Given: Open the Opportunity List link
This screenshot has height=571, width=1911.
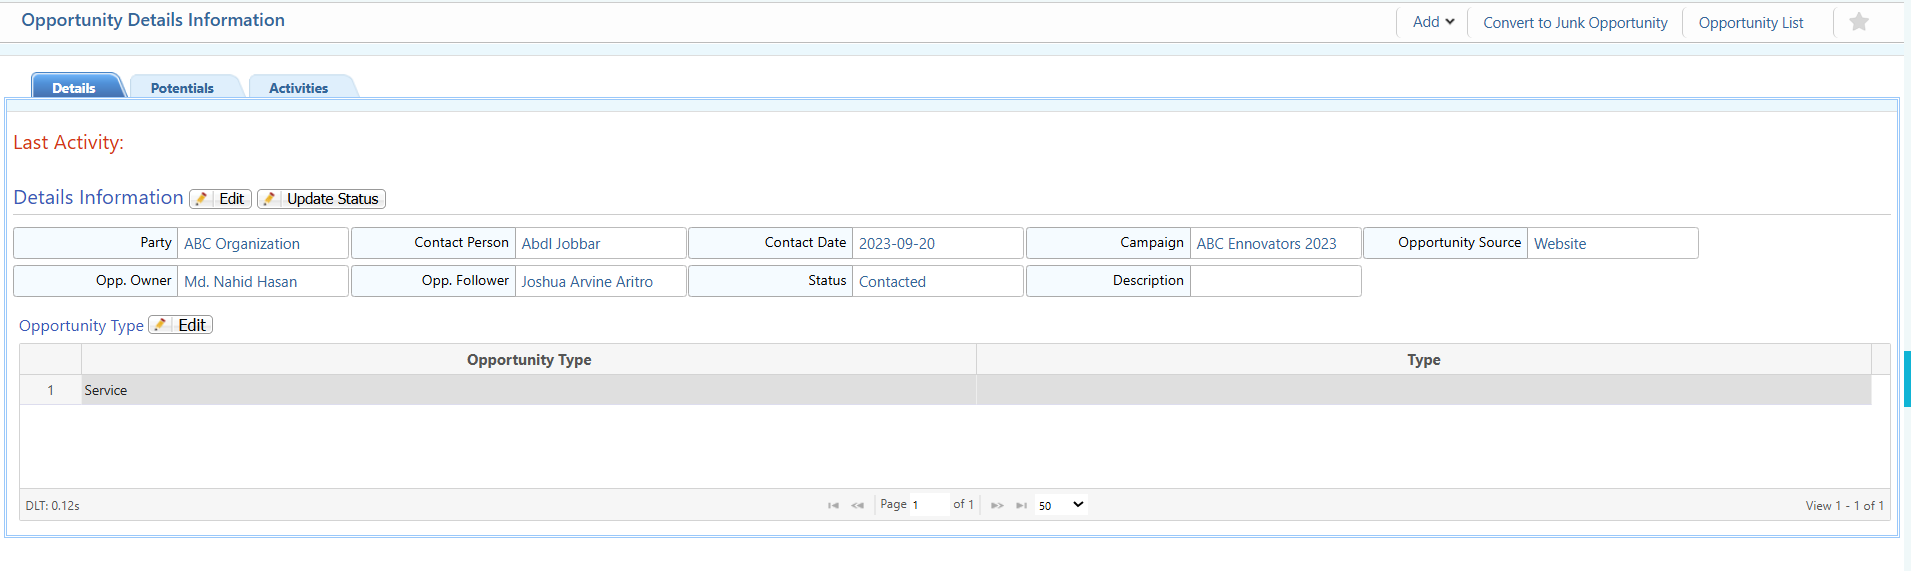Looking at the screenshot, I should pyautogui.click(x=1750, y=23).
